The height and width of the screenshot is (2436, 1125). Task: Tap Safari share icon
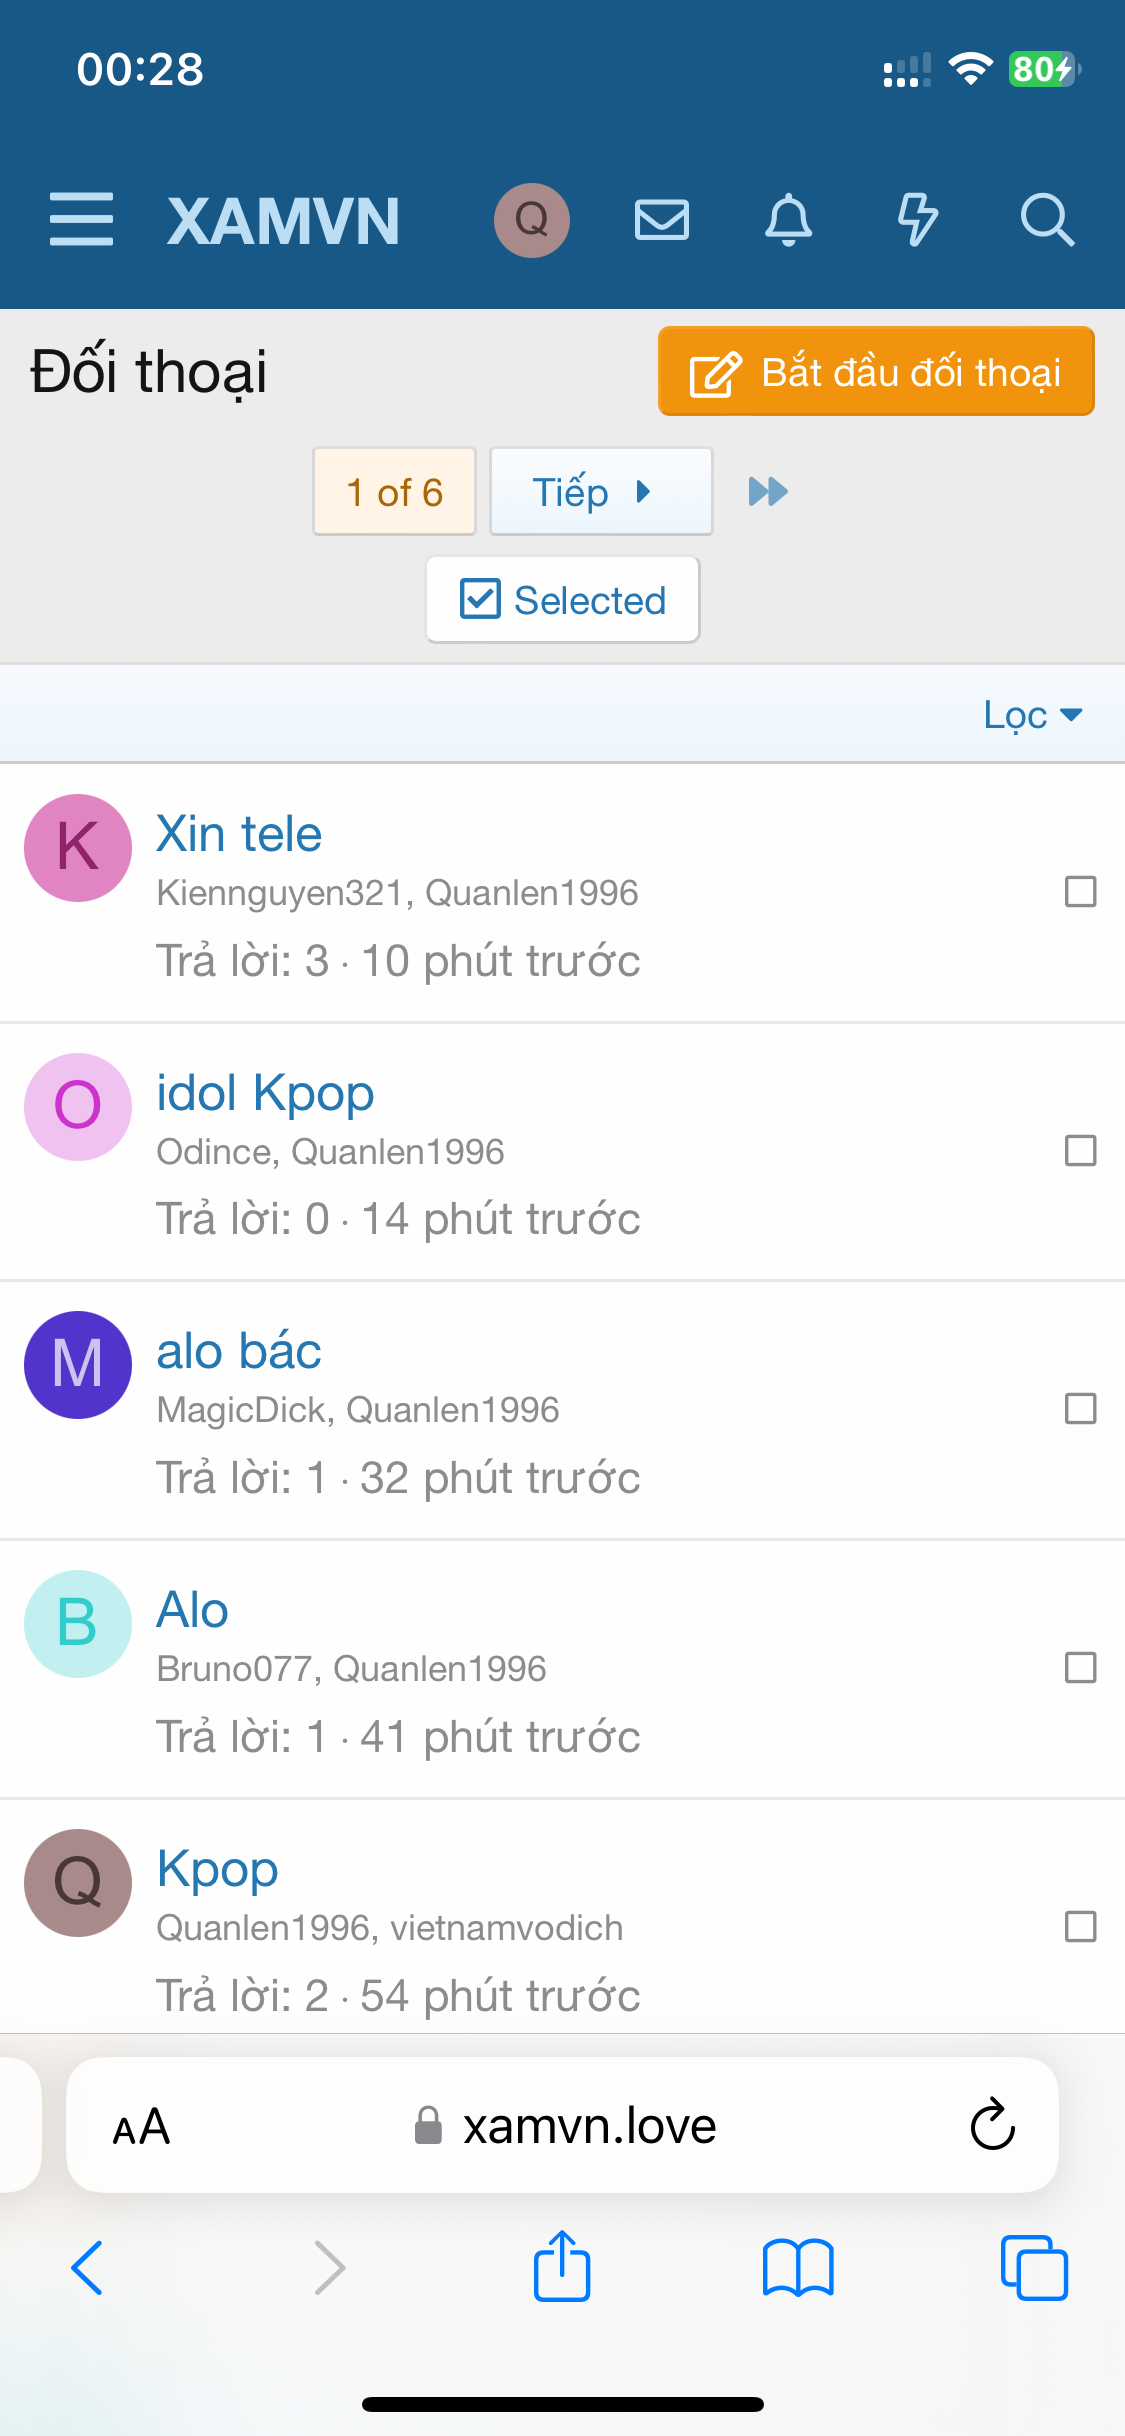pos(562,2267)
